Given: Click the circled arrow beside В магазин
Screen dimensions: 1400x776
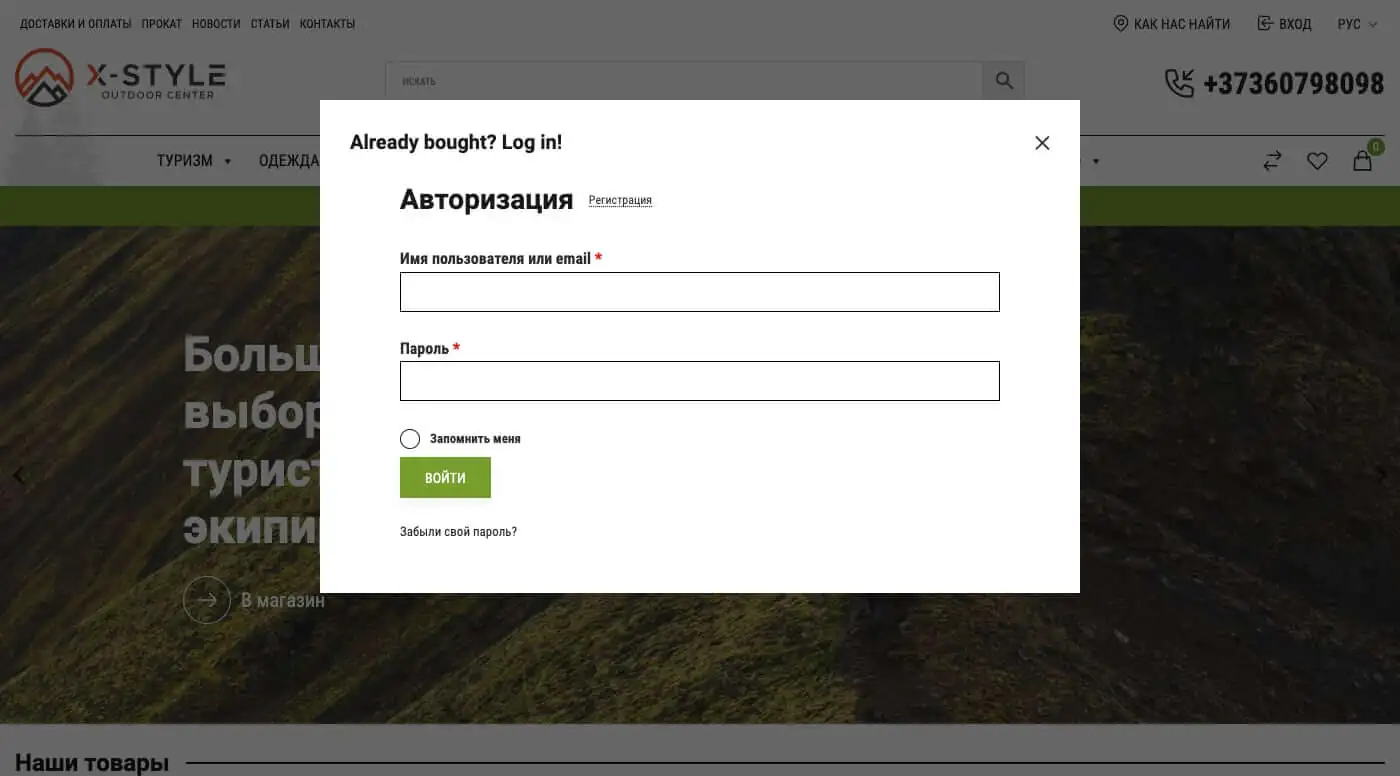Looking at the screenshot, I should click(207, 600).
